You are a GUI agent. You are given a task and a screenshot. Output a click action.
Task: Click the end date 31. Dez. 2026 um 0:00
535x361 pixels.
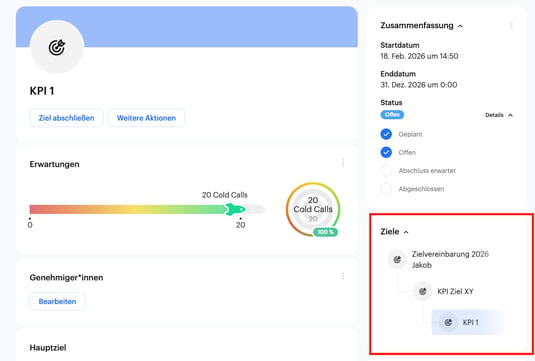click(419, 85)
